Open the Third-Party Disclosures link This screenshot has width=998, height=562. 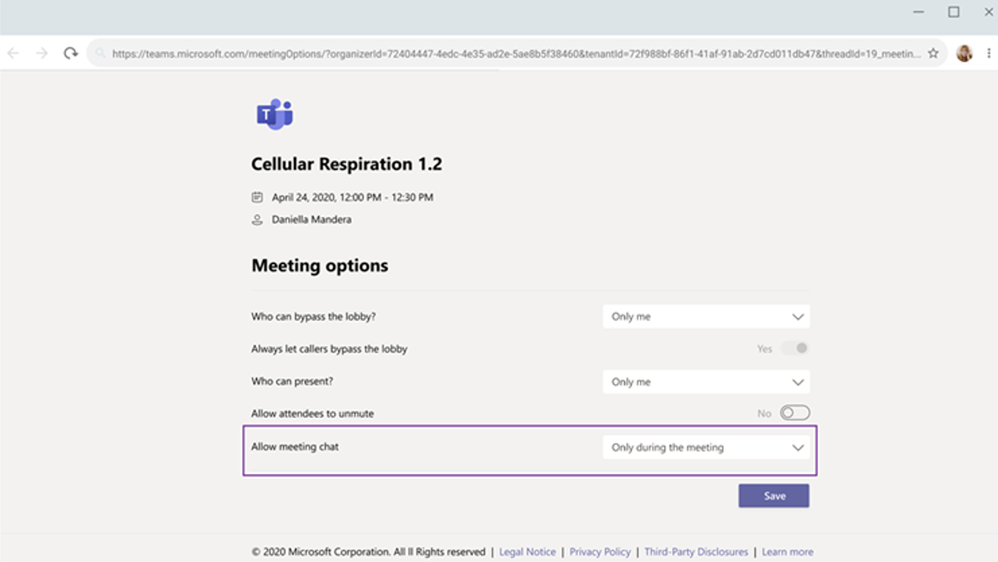click(696, 552)
